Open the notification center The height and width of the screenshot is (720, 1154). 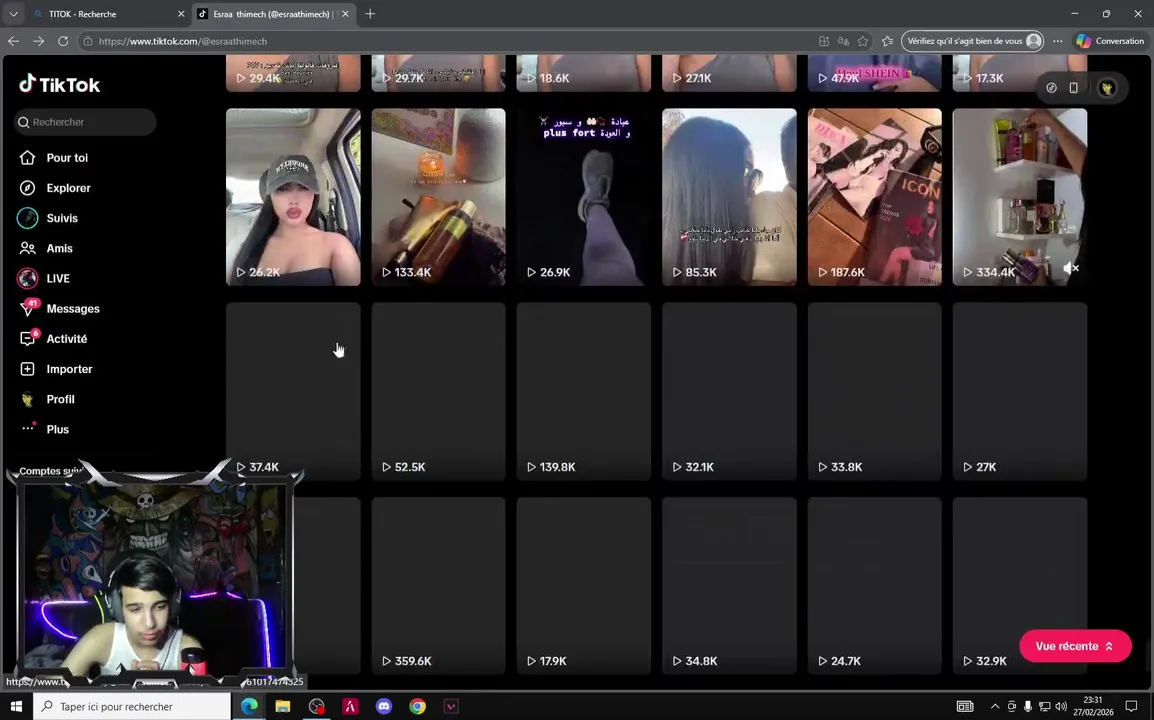pyautogui.click(x=1131, y=707)
